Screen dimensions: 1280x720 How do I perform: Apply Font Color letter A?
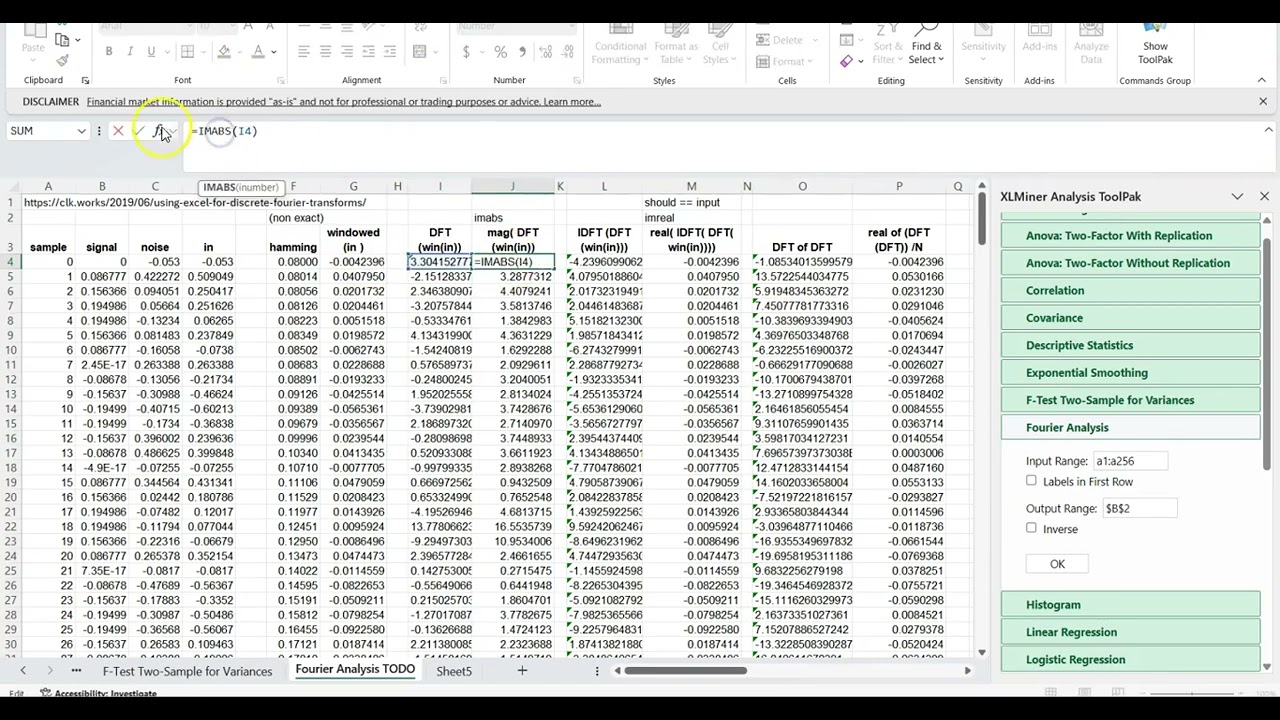pos(258,52)
